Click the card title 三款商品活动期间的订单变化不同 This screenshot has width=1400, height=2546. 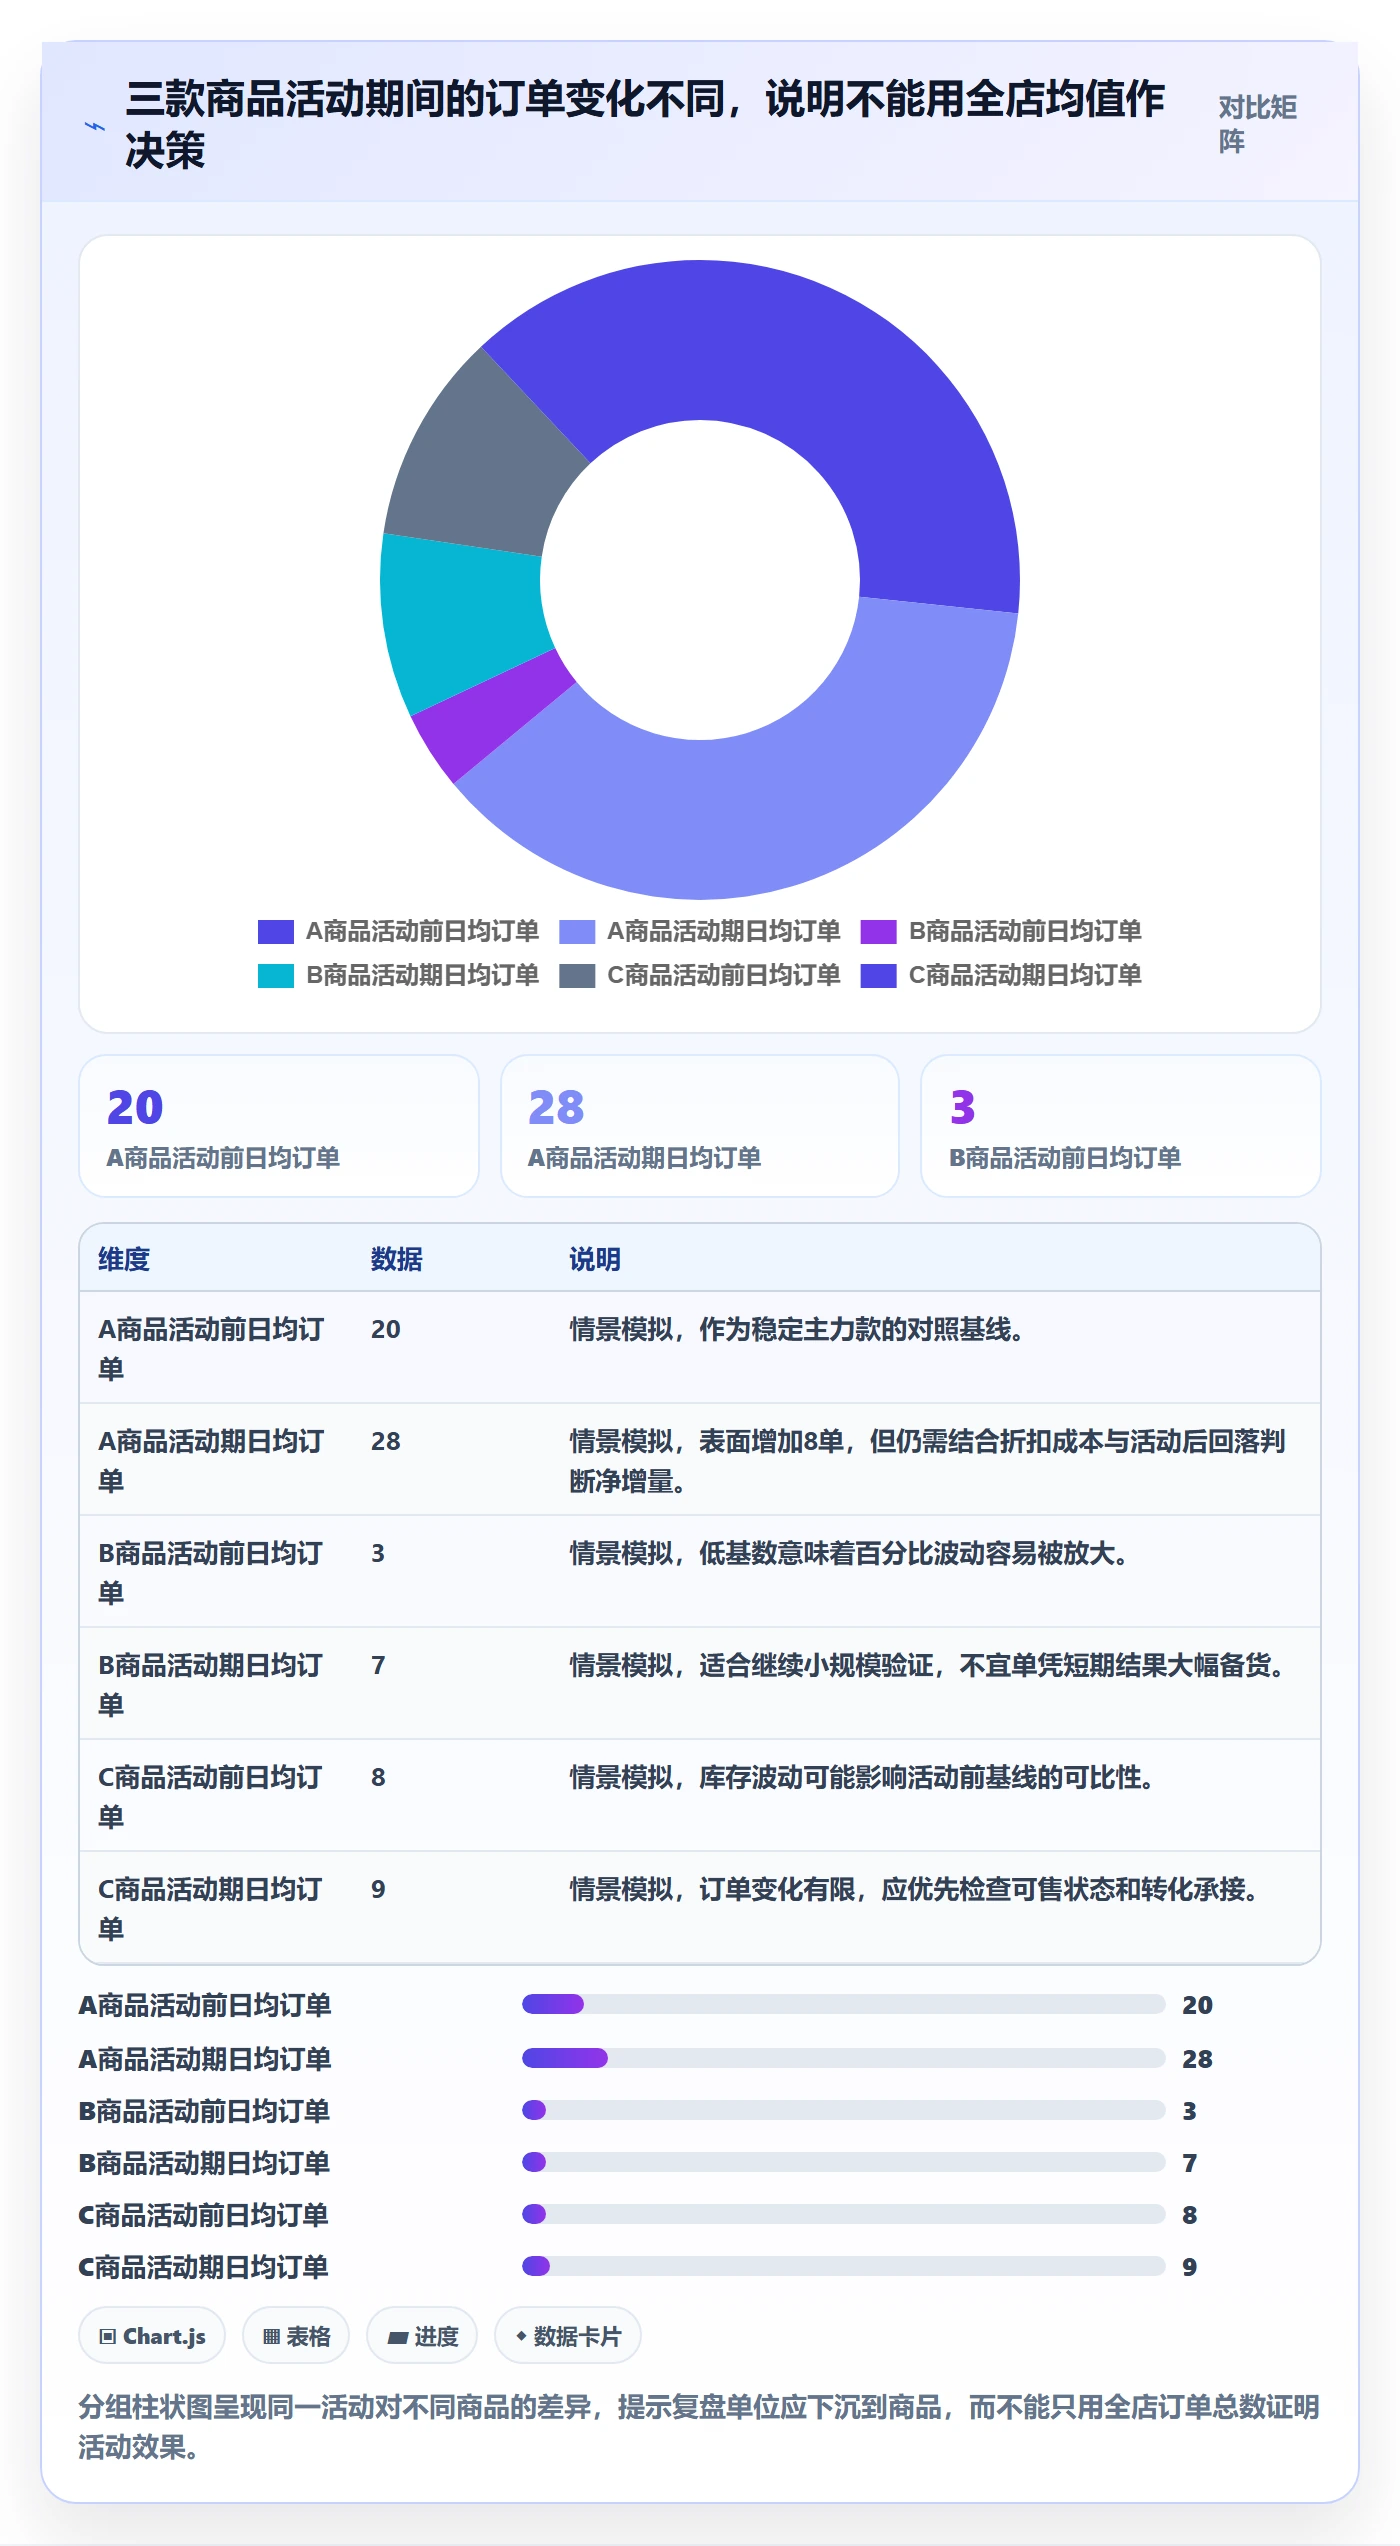tap(645, 124)
